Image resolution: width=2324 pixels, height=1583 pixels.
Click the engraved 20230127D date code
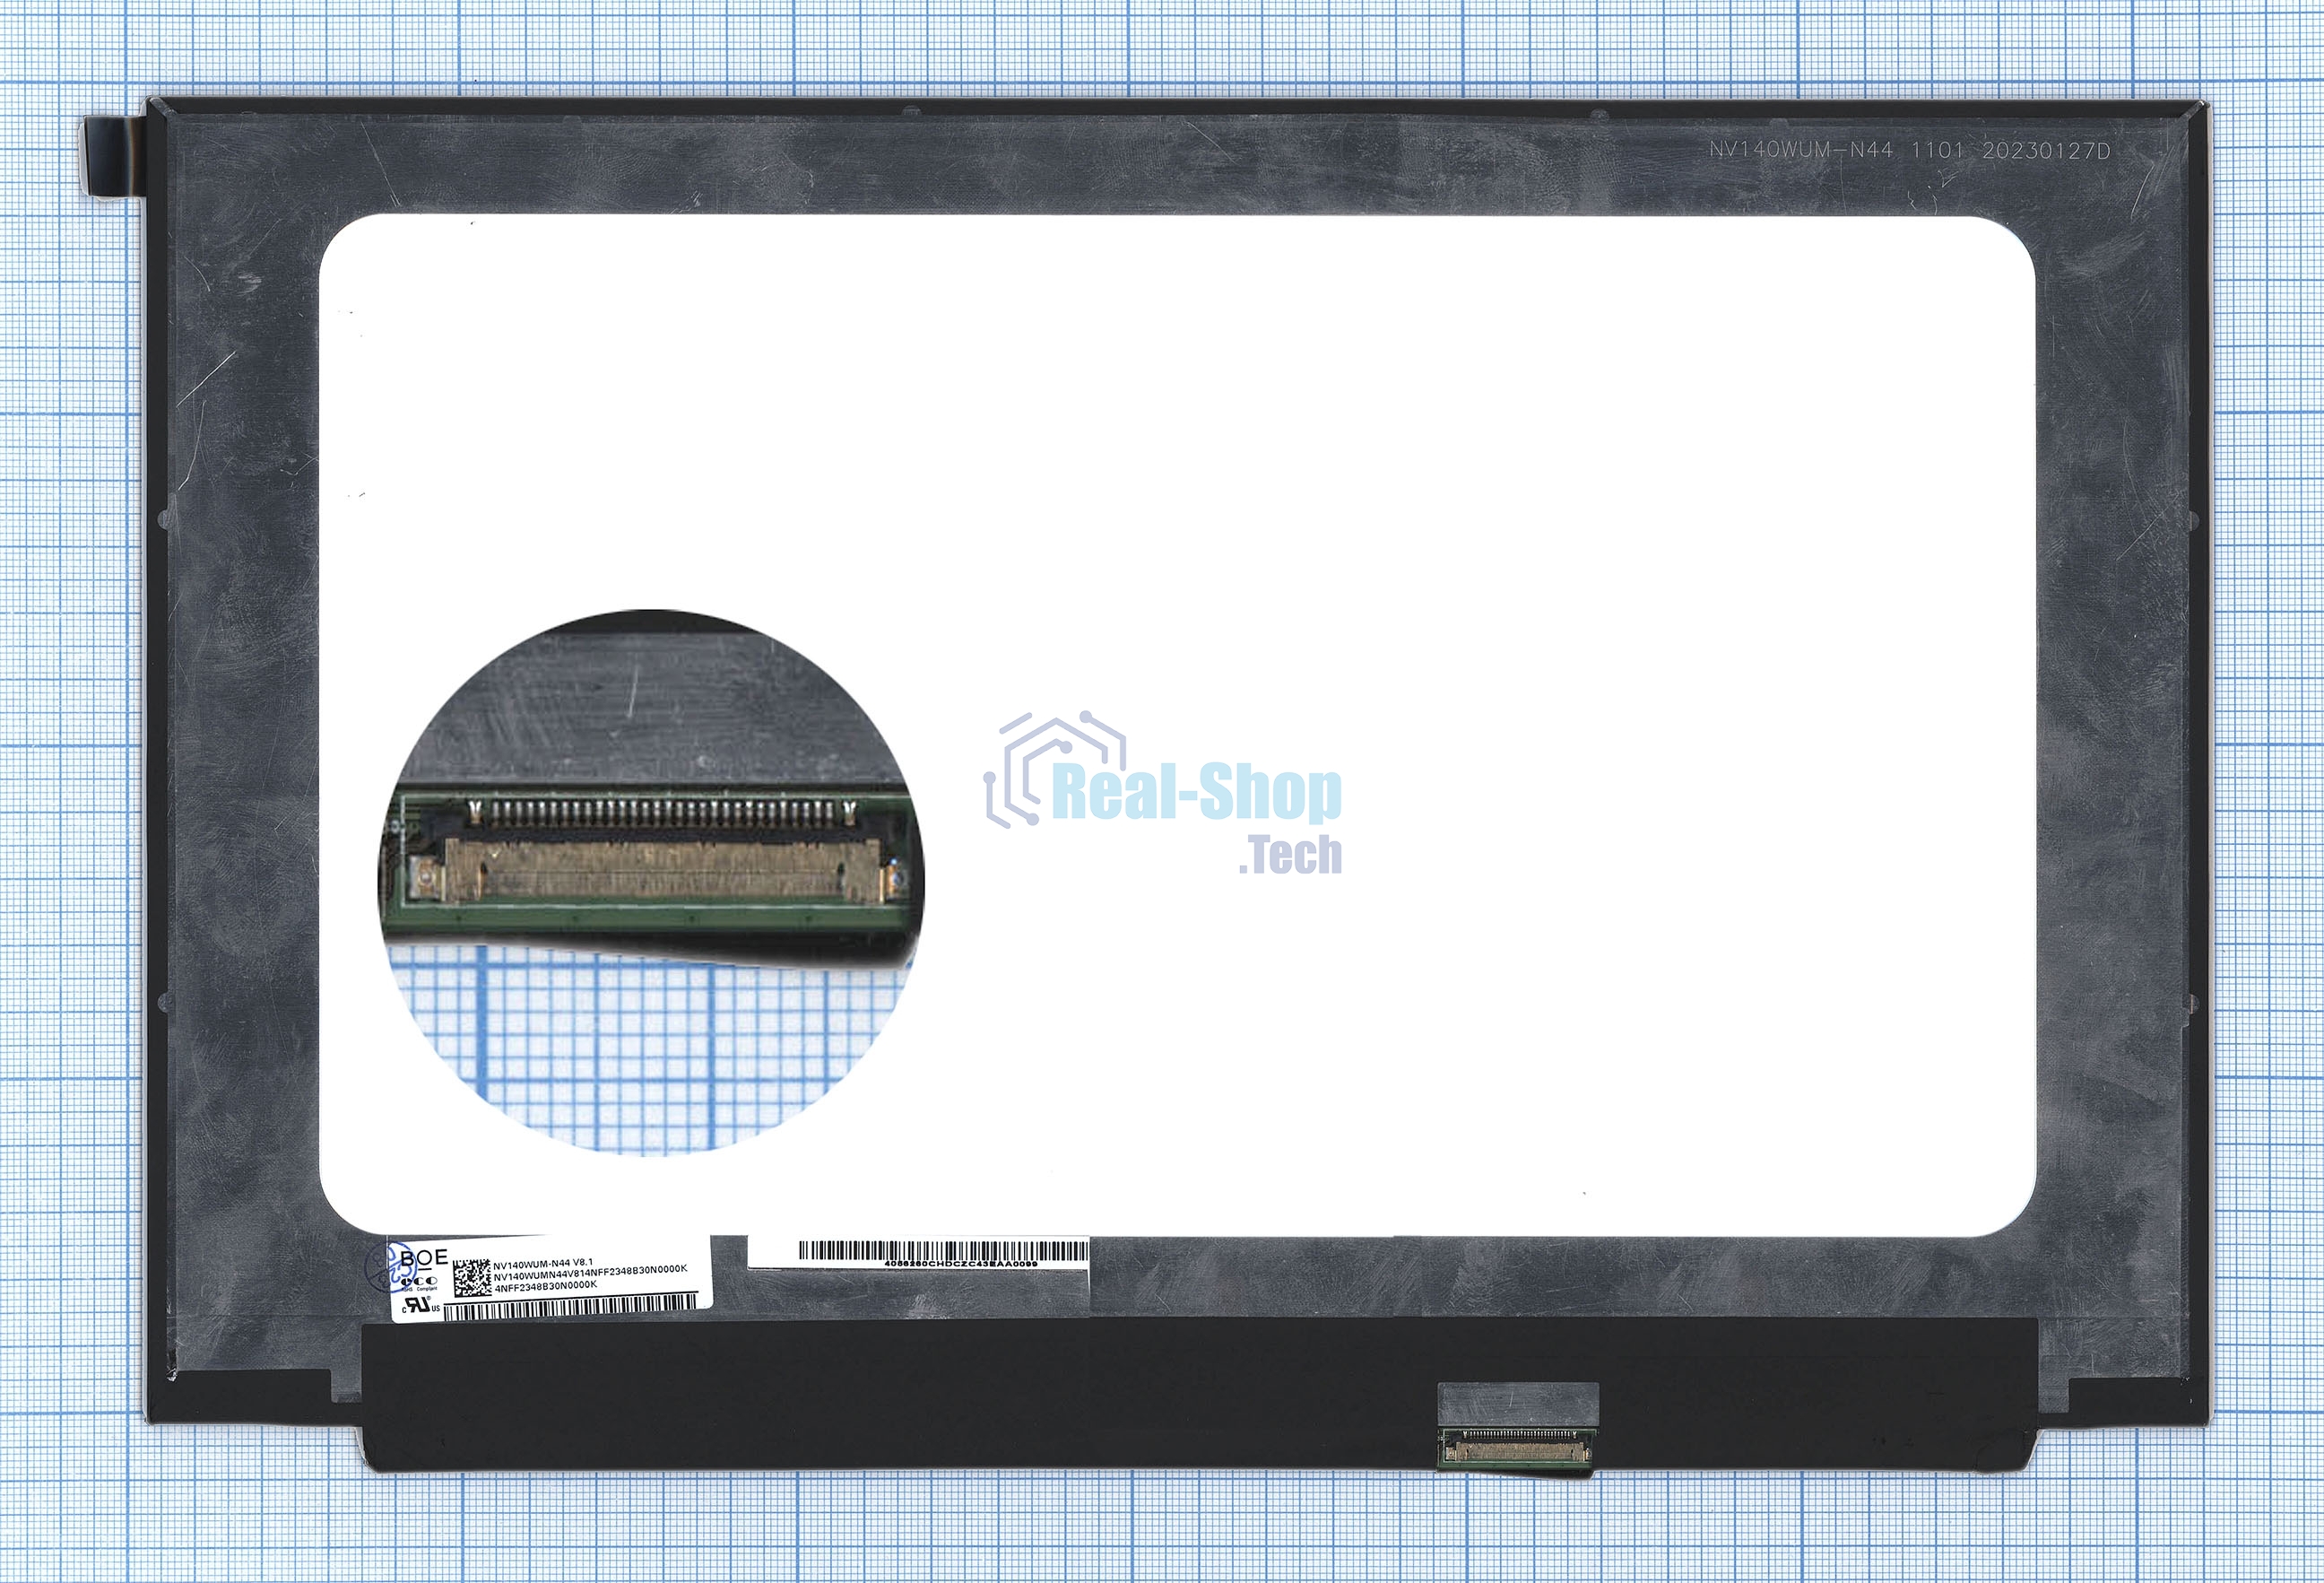pyautogui.click(x=2046, y=151)
